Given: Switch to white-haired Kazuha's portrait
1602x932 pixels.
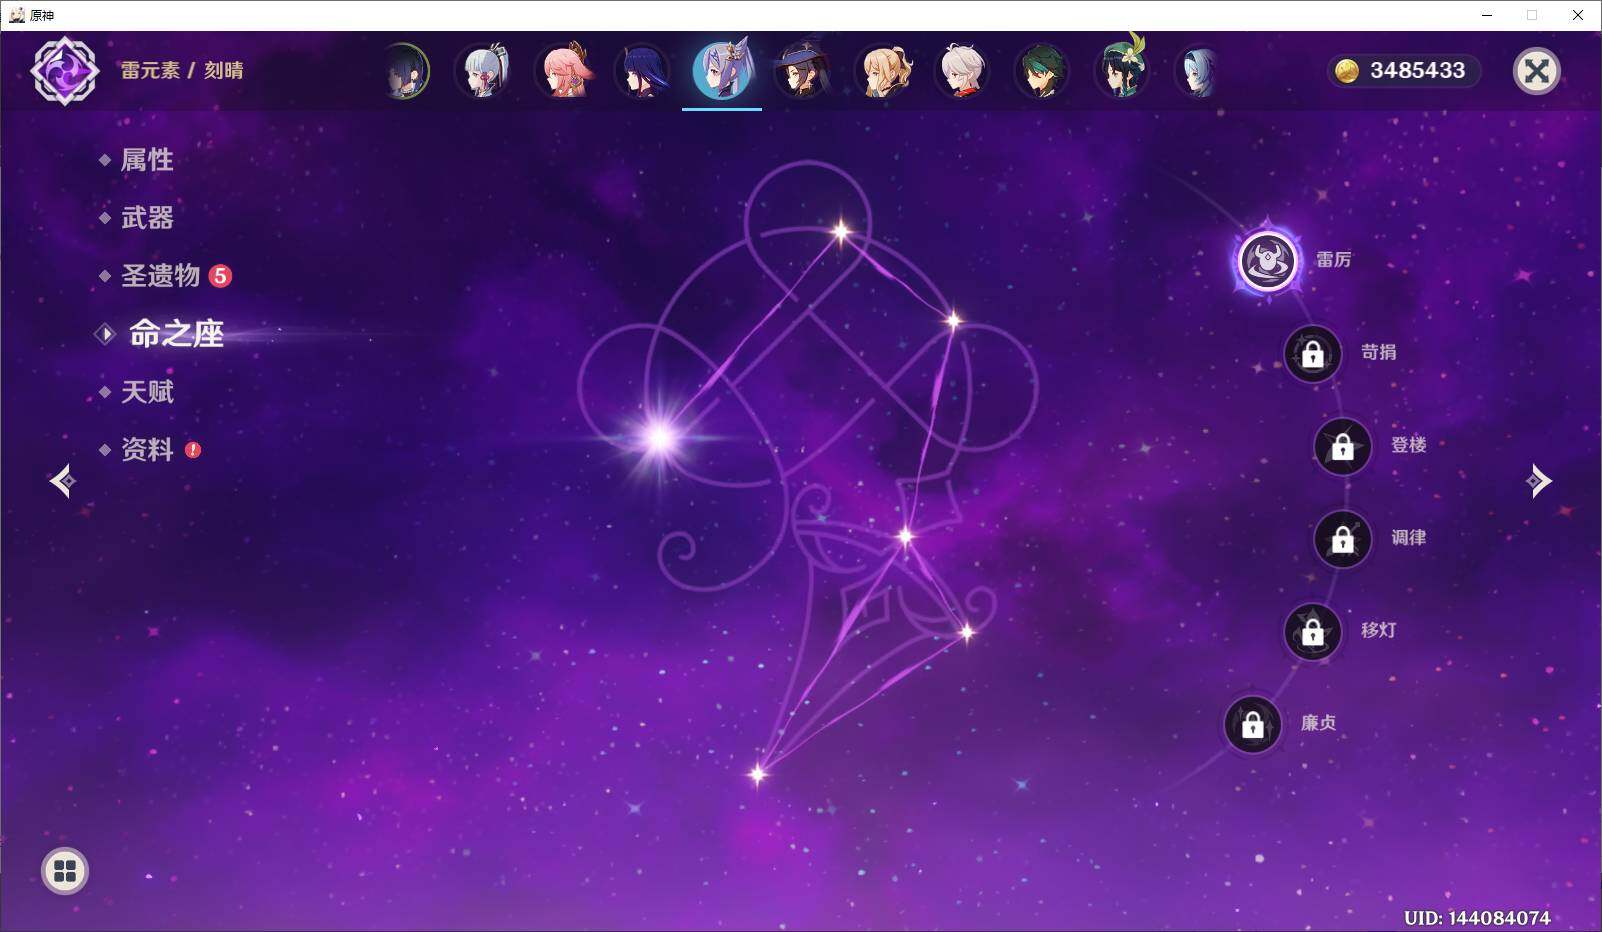Looking at the screenshot, I should (x=962, y=71).
